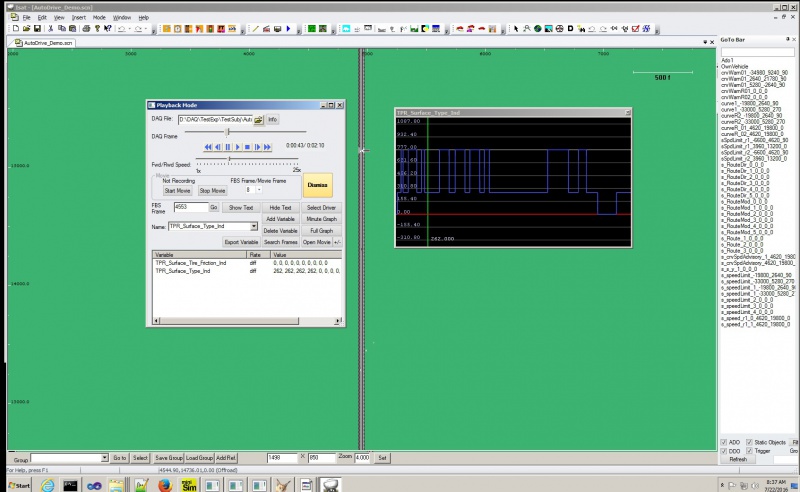Click the Fwd/Rwd Speed slider handle
This screenshot has width=800, height=492.
coord(230,160)
